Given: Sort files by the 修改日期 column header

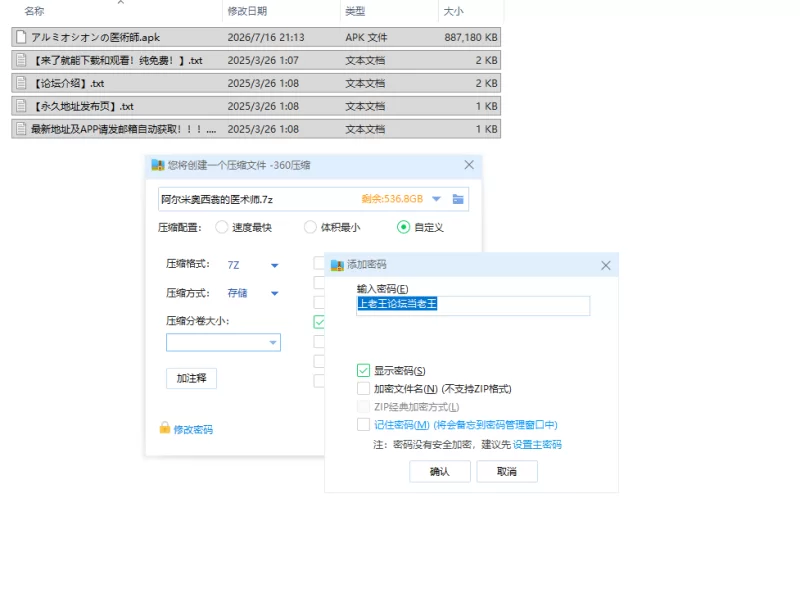Looking at the screenshot, I should 247,11.
